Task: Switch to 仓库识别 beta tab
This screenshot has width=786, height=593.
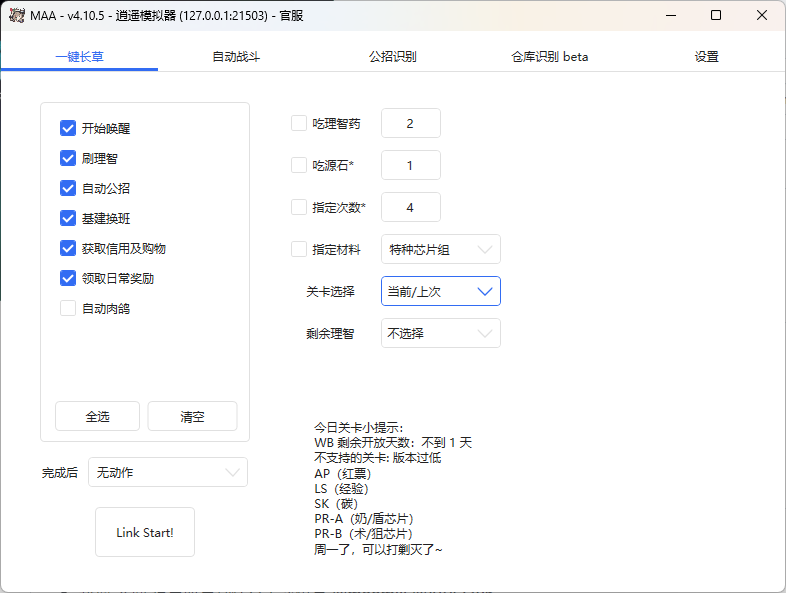Action: (x=549, y=57)
